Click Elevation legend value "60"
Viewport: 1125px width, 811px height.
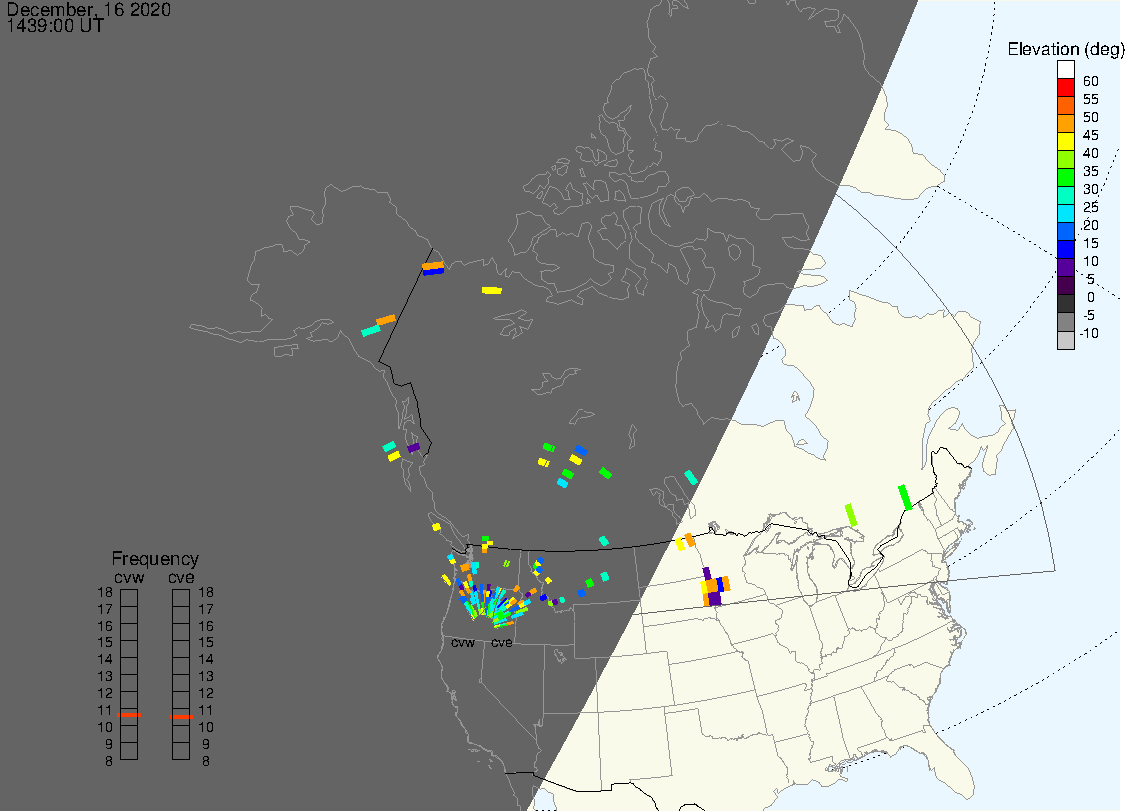coord(1091,81)
